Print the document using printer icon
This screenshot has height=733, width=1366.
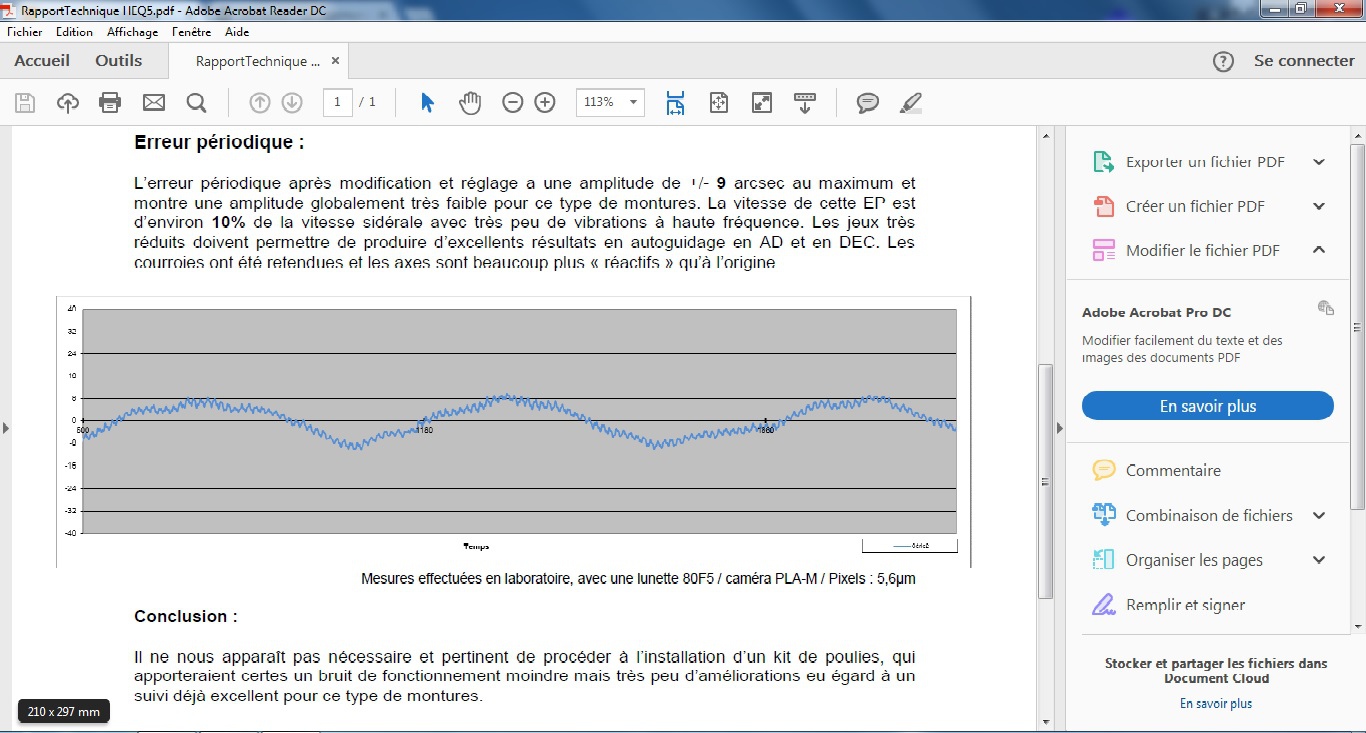point(110,102)
